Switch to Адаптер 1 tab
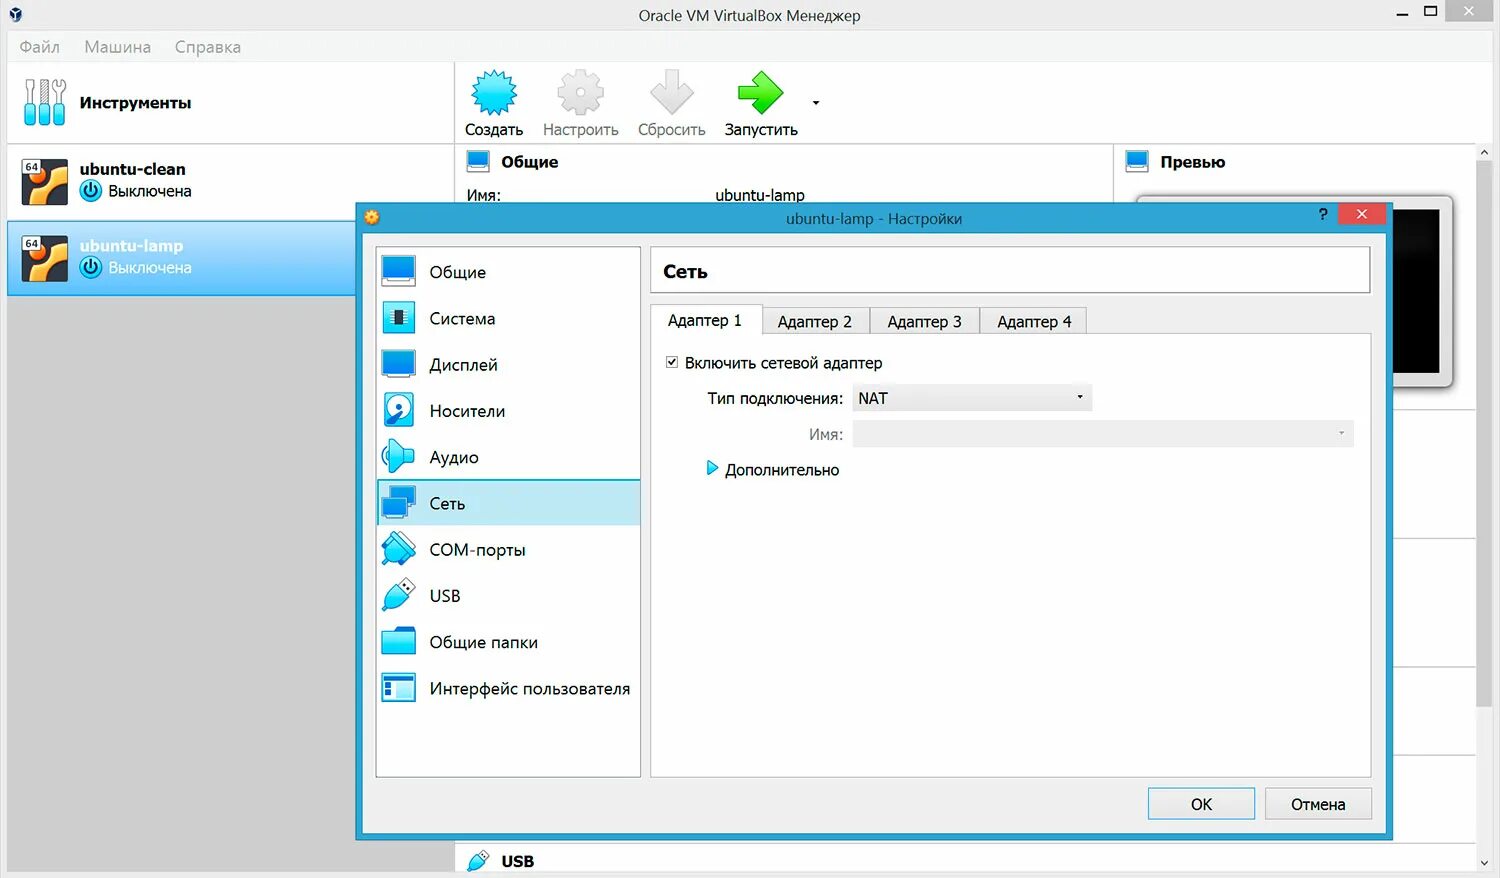The height and width of the screenshot is (878, 1500). coord(705,320)
